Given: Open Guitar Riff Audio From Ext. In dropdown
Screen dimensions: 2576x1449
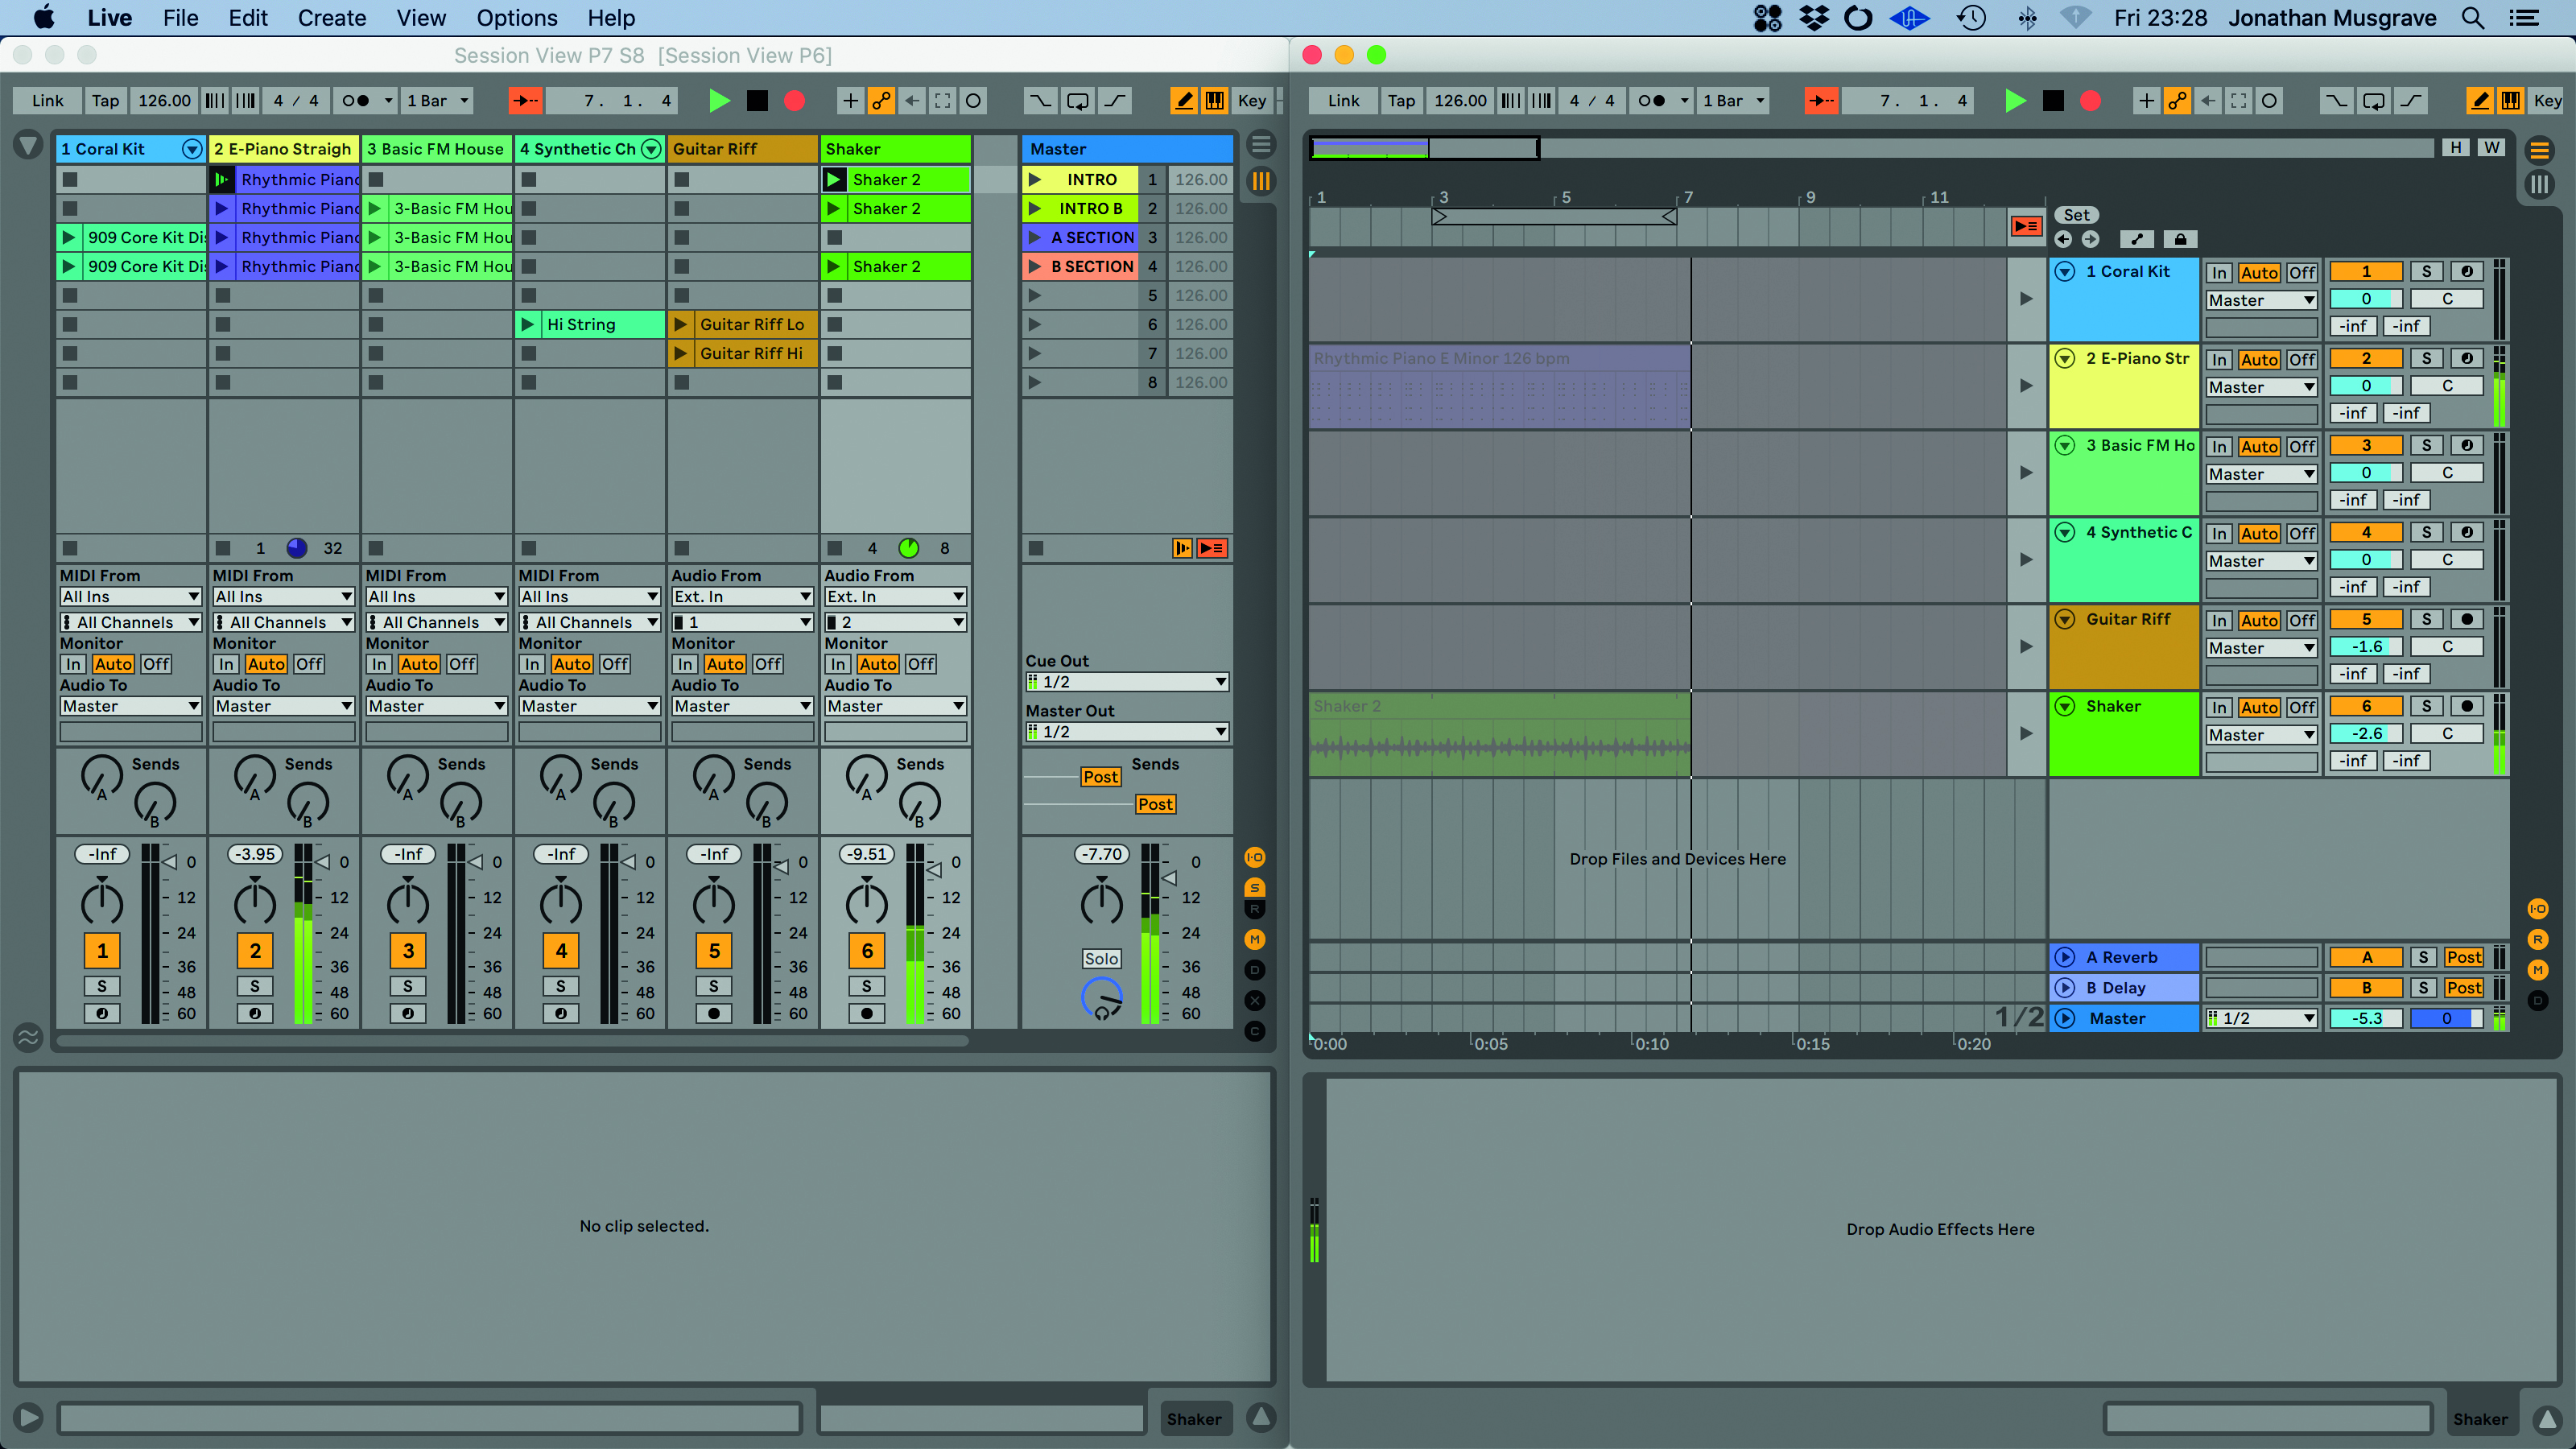Looking at the screenshot, I should (x=741, y=596).
